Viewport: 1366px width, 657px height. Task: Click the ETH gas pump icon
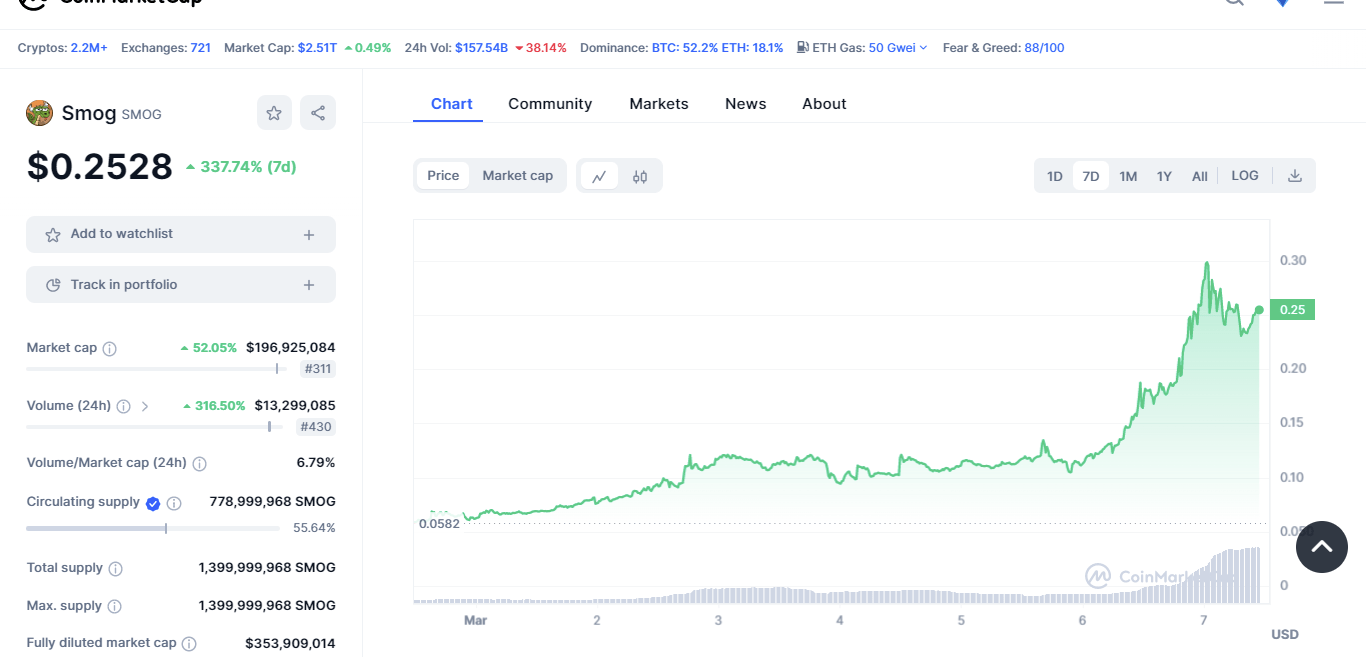pos(803,47)
